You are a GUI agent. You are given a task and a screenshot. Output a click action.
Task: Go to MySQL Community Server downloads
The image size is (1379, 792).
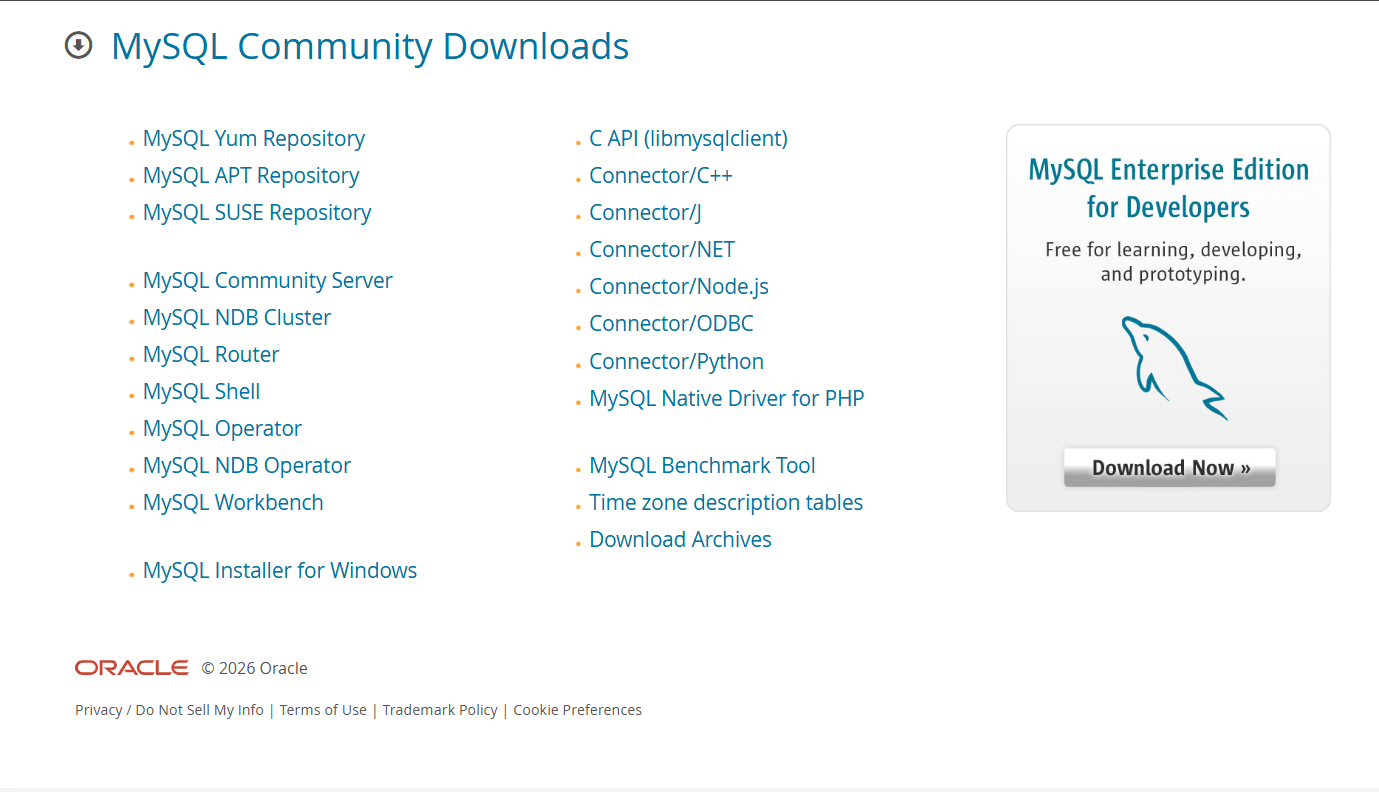[x=268, y=280]
